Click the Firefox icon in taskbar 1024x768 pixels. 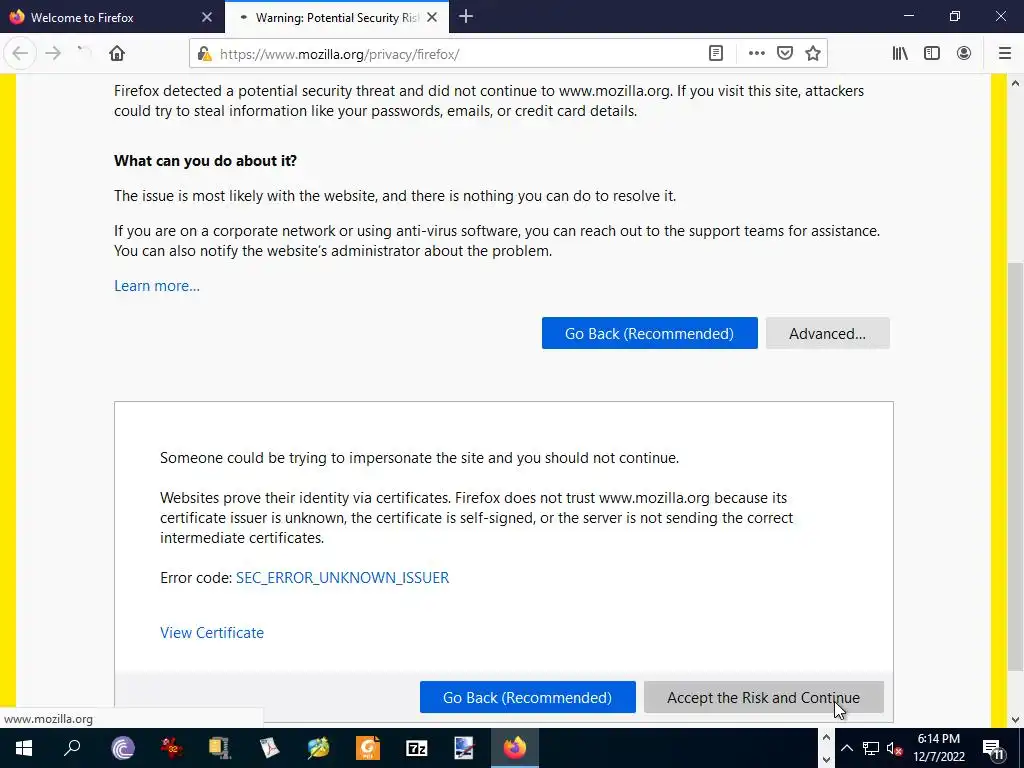pyautogui.click(x=515, y=748)
